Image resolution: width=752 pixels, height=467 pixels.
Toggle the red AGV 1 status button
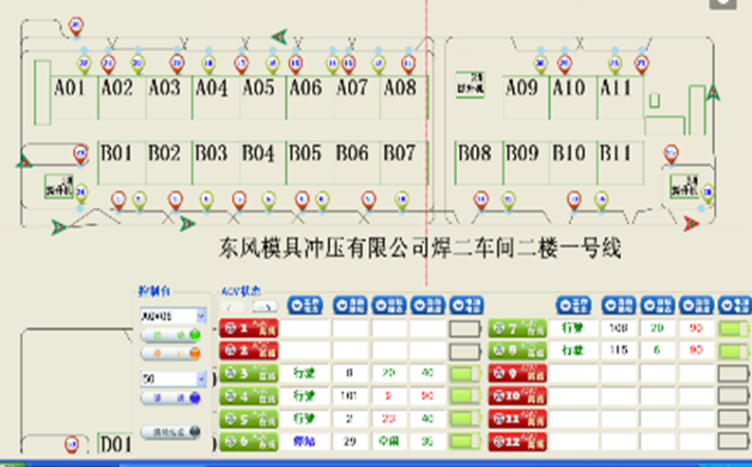(249, 328)
